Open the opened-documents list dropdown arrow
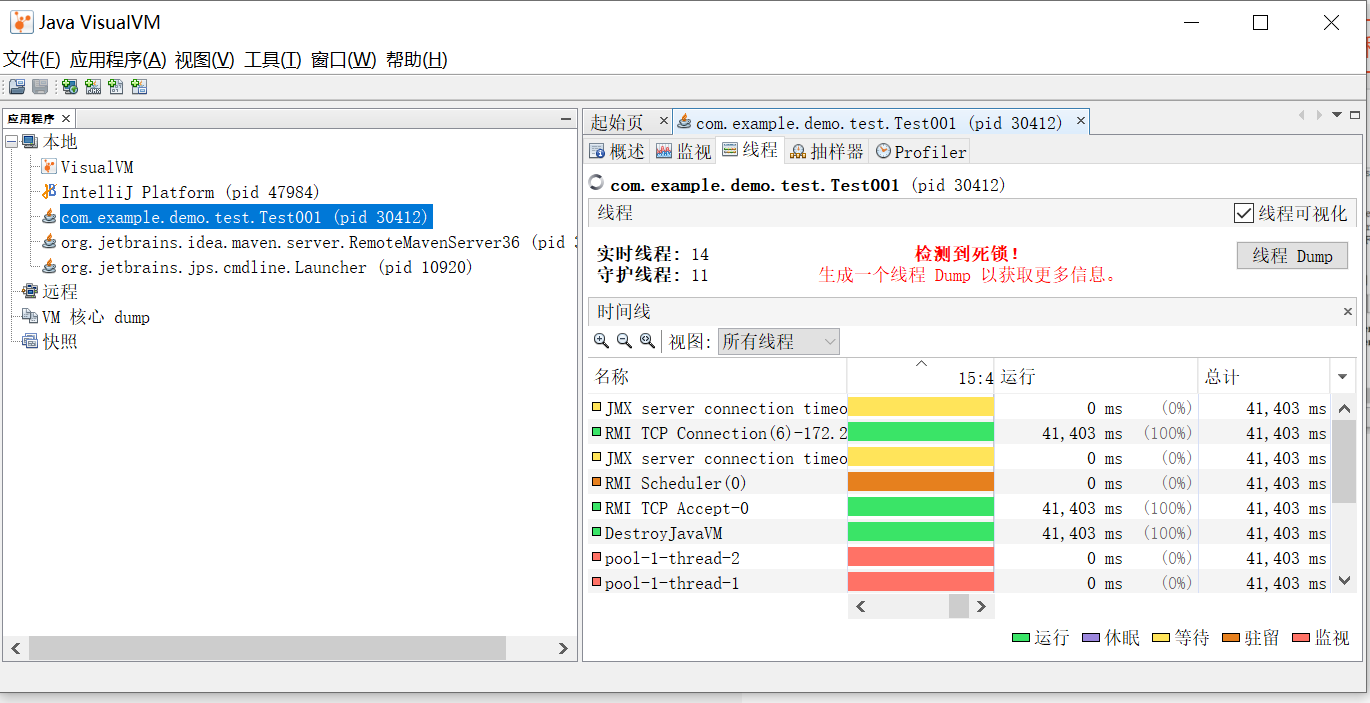 click(1337, 115)
